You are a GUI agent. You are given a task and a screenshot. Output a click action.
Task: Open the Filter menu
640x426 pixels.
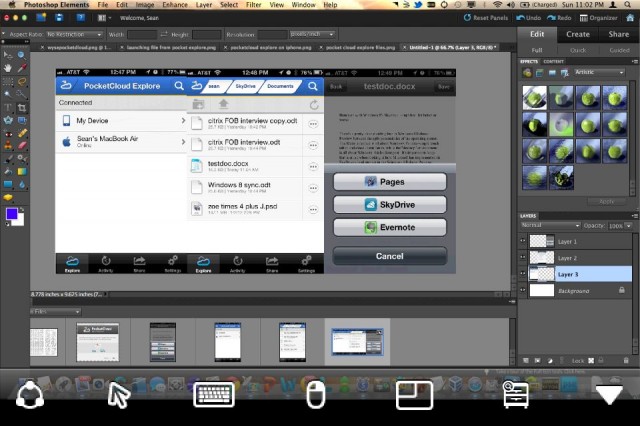click(x=253, y=5)
